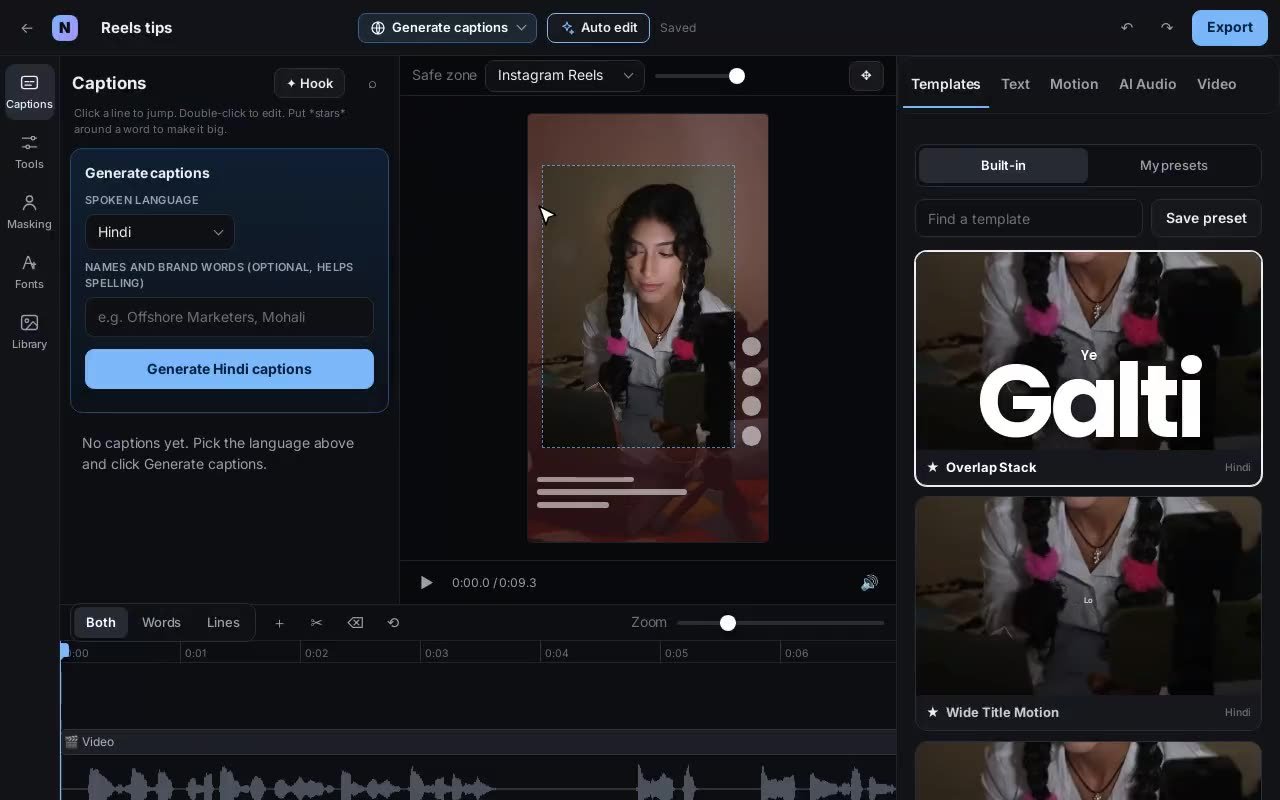Mute the preview volume speaker
This screenshot has height=800, width=1280.
[x=869, y=582]
